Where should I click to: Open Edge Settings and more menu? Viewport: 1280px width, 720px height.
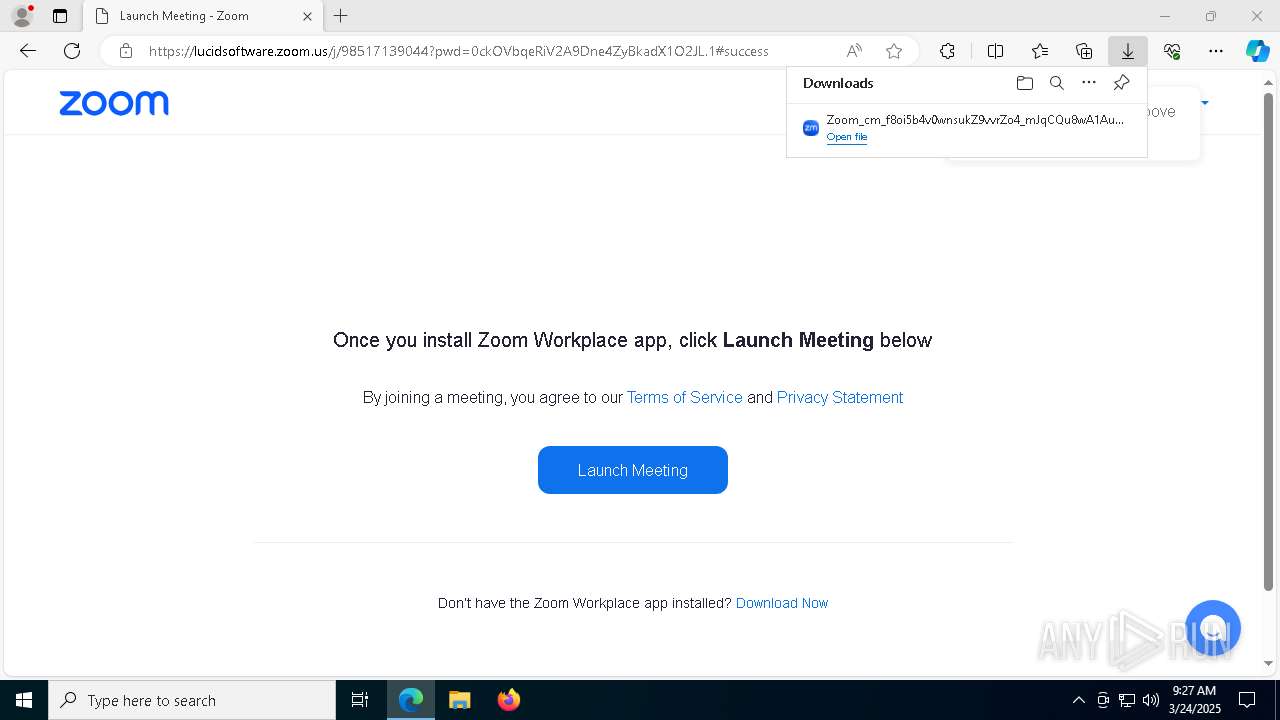coord(1216,51)
